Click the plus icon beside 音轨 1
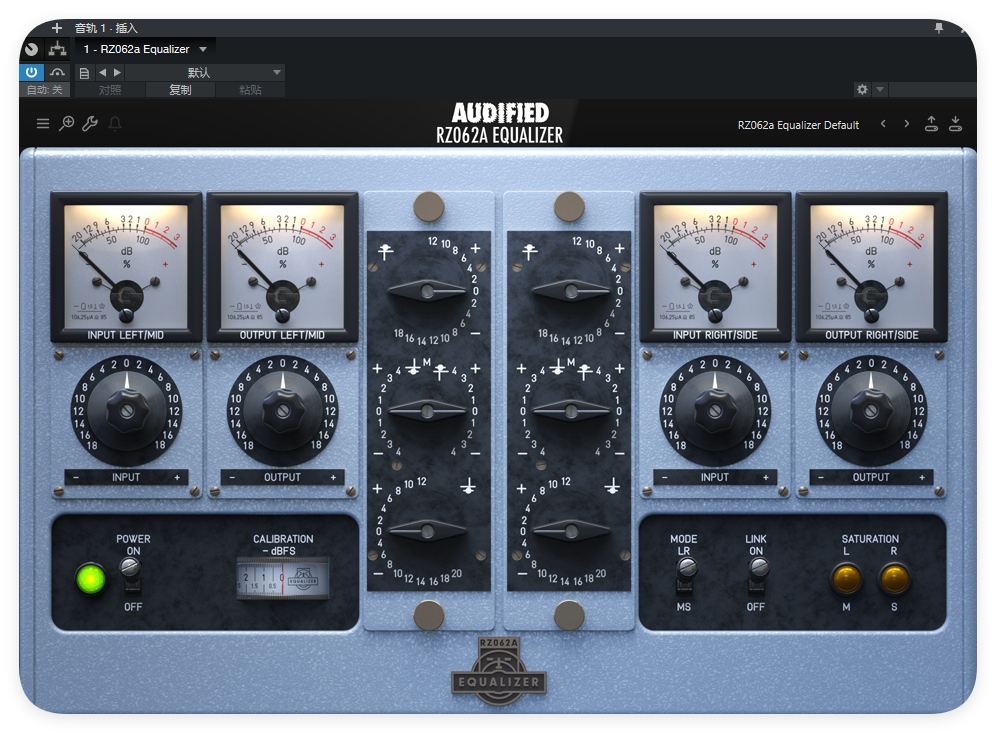Screen dimensions: 996x733 pos(57,28)
